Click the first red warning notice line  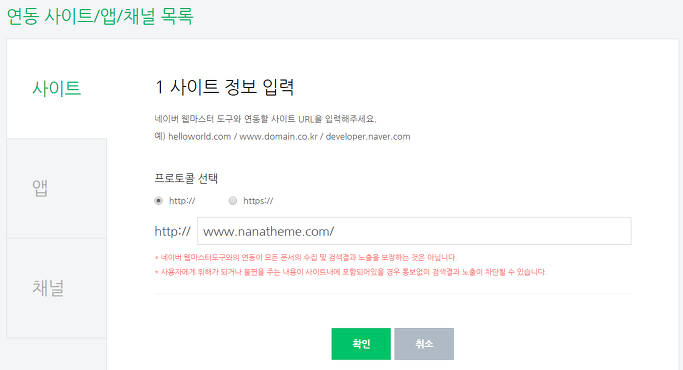pos(306,258)
